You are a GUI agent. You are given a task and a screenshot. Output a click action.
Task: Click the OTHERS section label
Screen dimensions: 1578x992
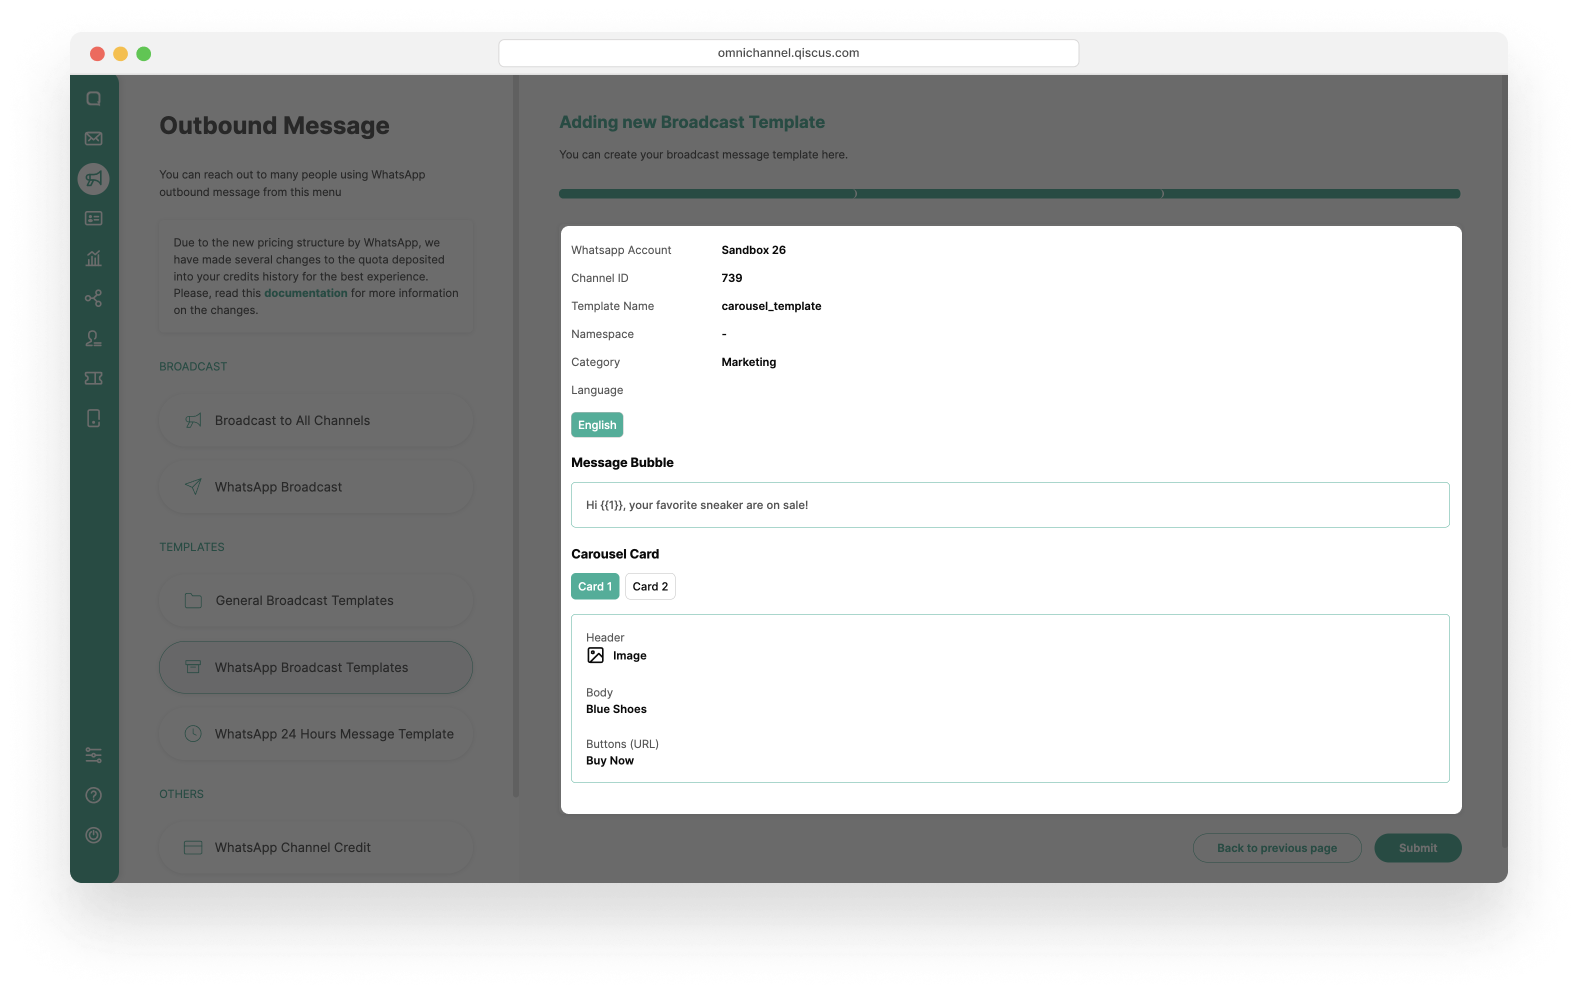182,795
